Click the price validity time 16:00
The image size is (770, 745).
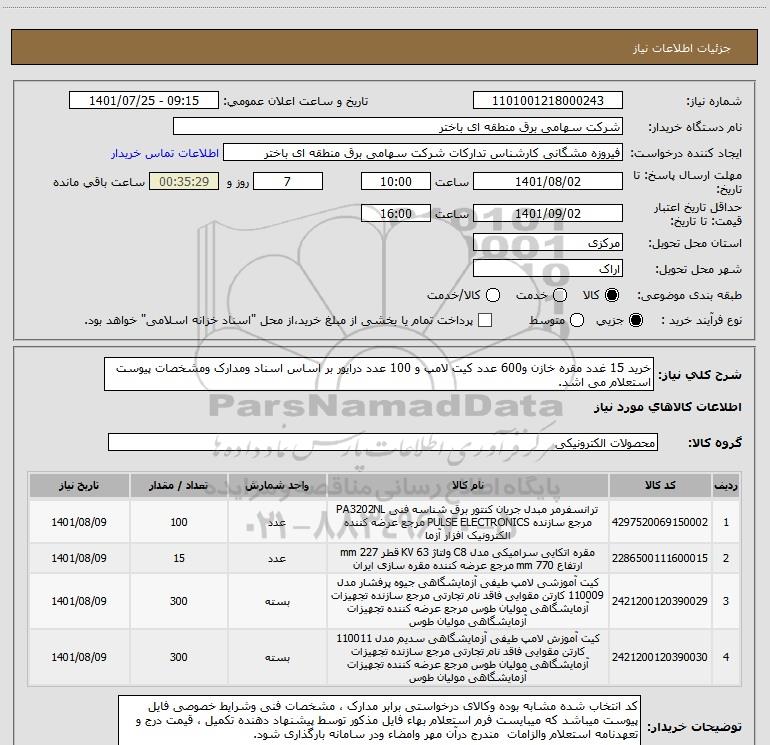pos(396,213)
